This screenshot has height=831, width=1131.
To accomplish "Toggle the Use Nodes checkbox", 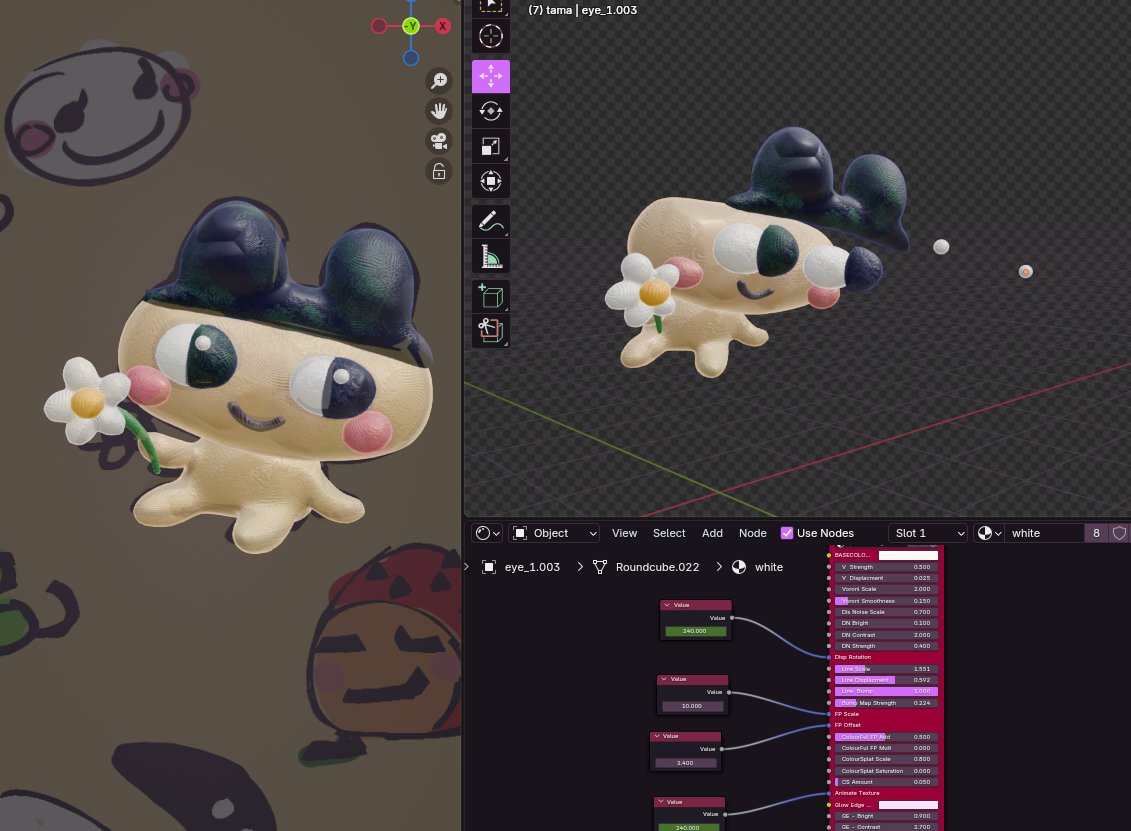I will click(787, 533).
